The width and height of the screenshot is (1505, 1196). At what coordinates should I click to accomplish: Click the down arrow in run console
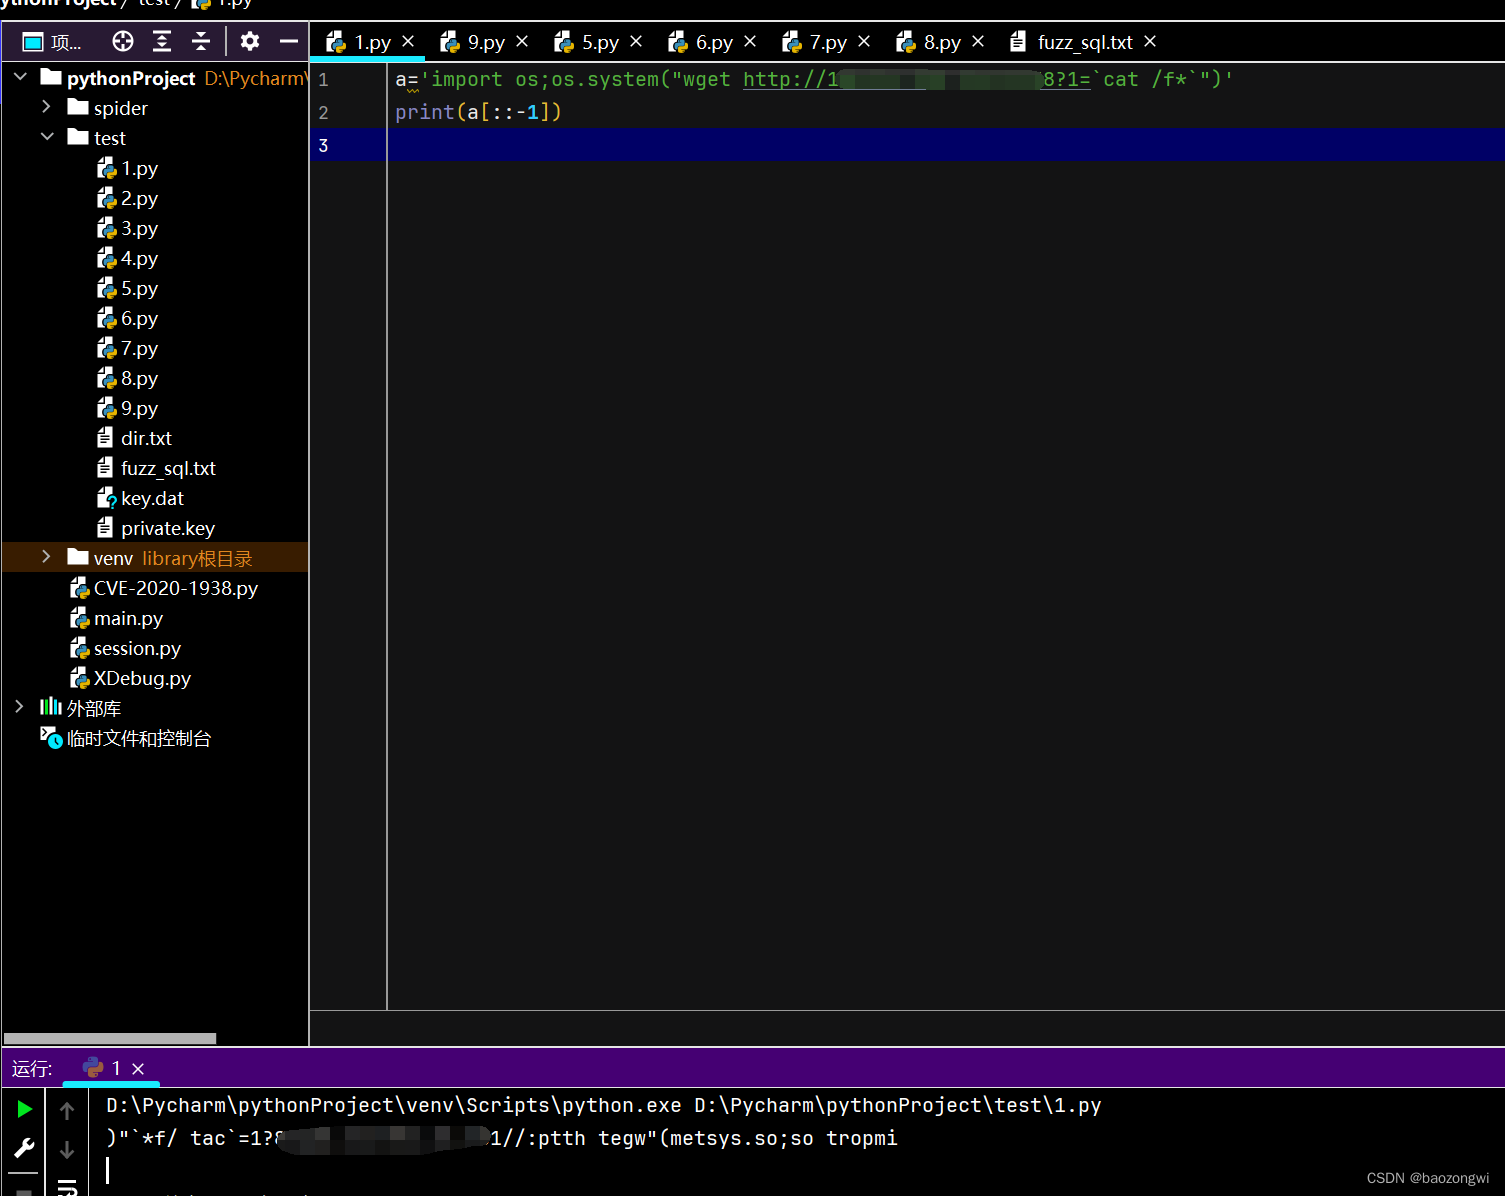(x=67, y=1150)
